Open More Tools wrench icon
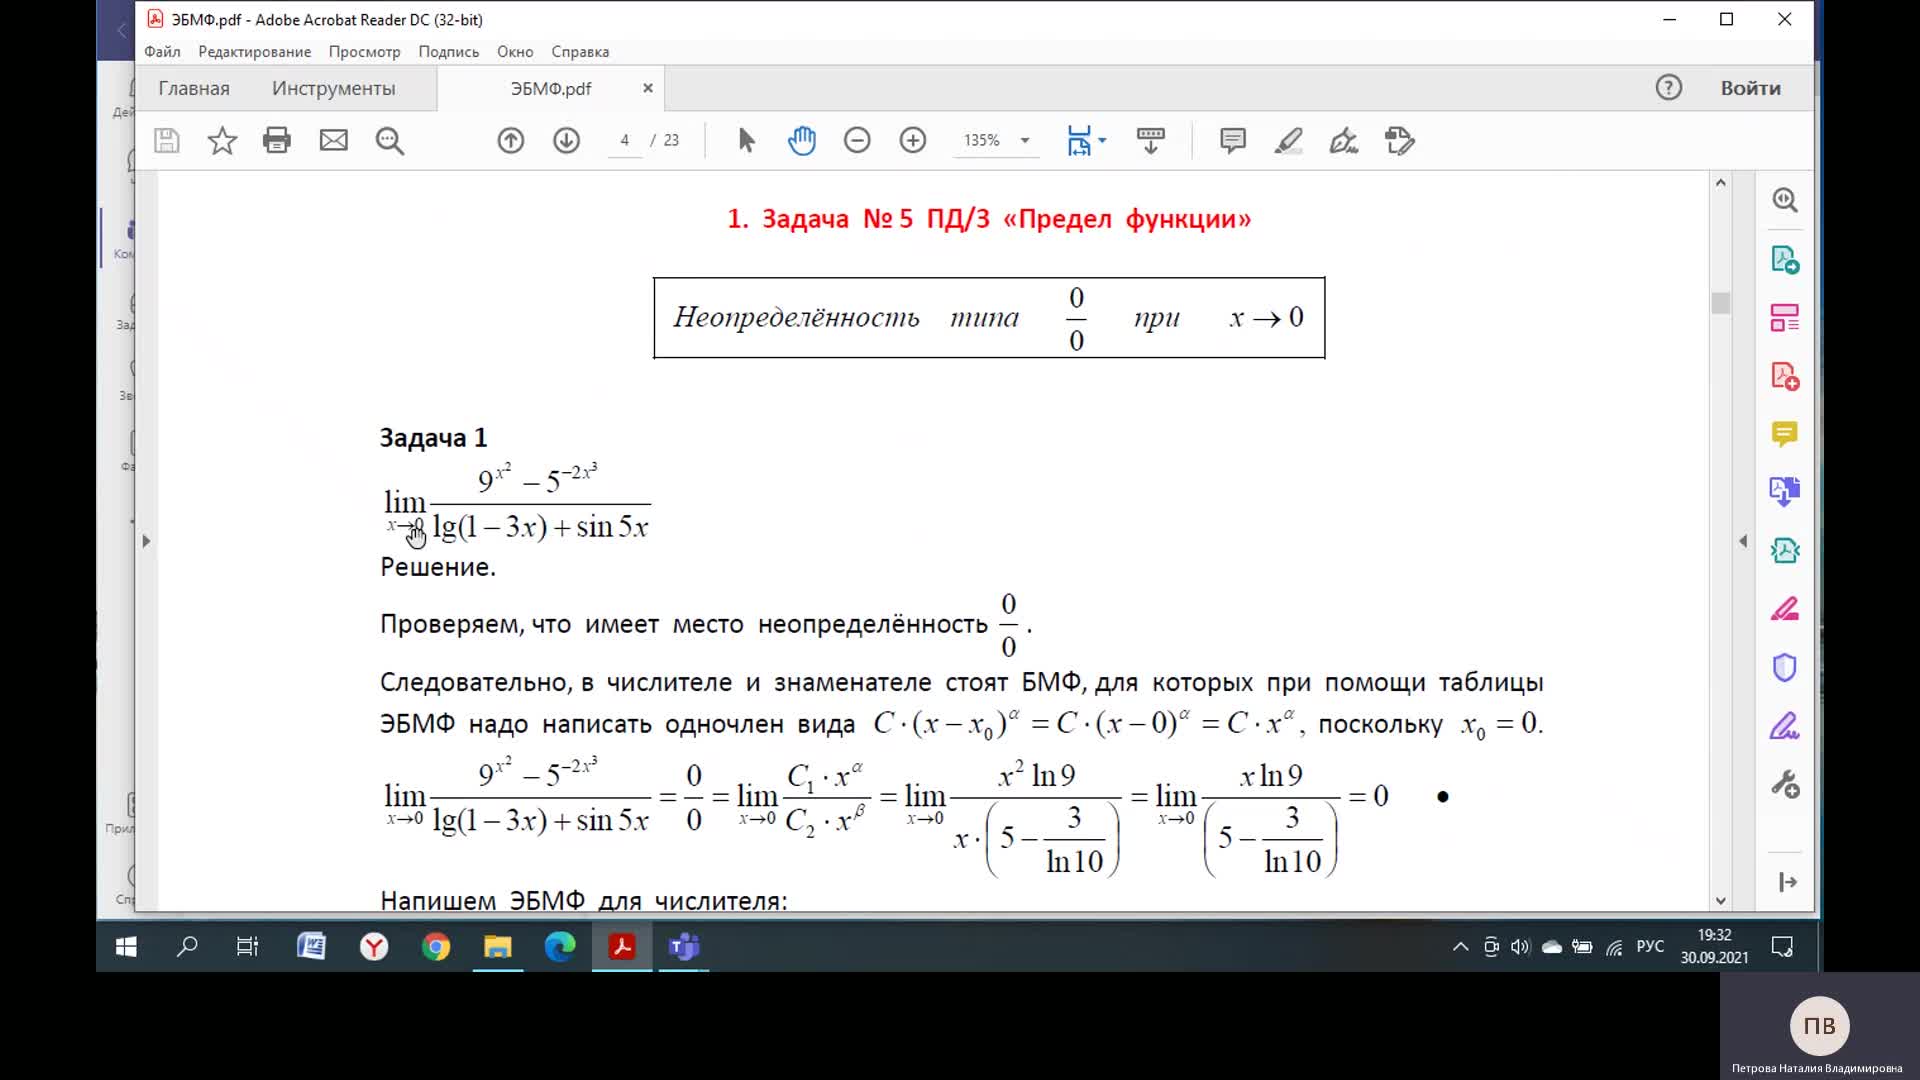This screenshot has height=1080, width=1920. point(1785,783)
